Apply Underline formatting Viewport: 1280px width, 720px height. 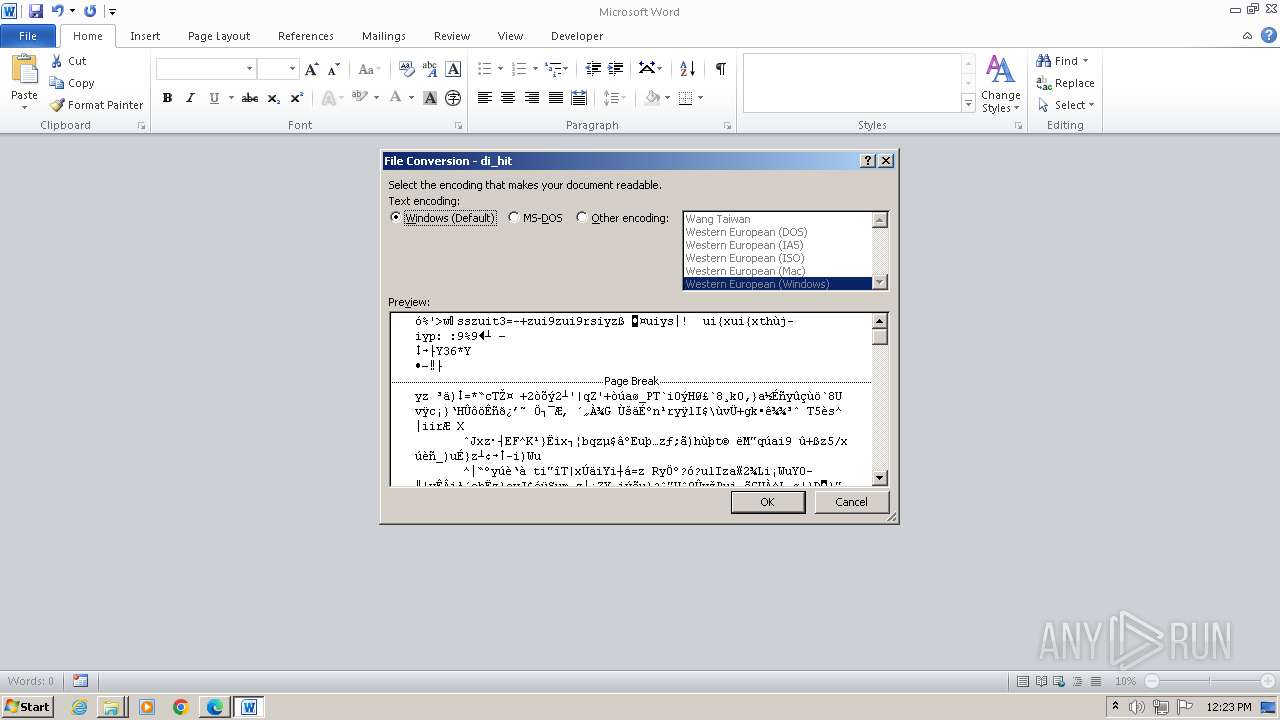click(x=213, y=98)
